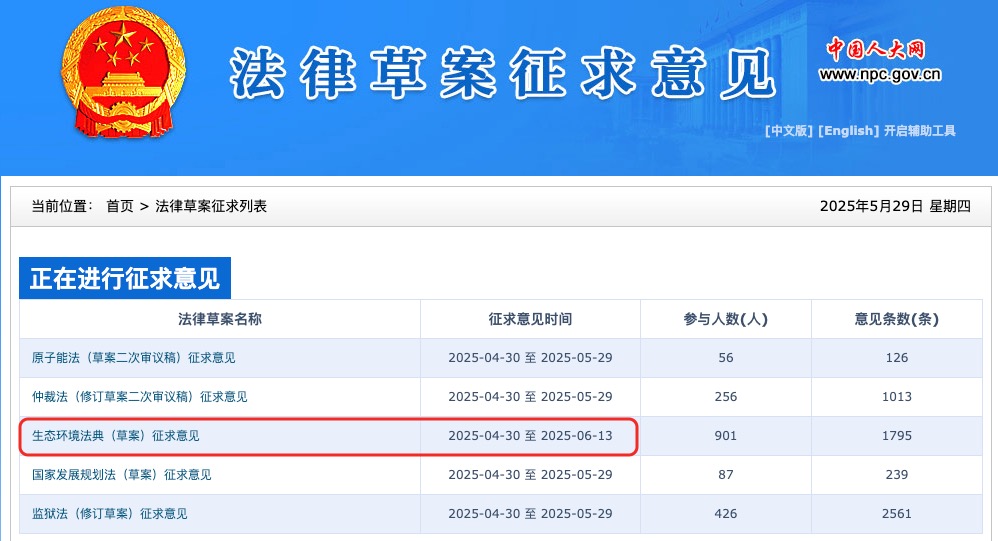Go to 首页 in the breadcrumb
Screen dimensions: 998x541
coord(119,206)
